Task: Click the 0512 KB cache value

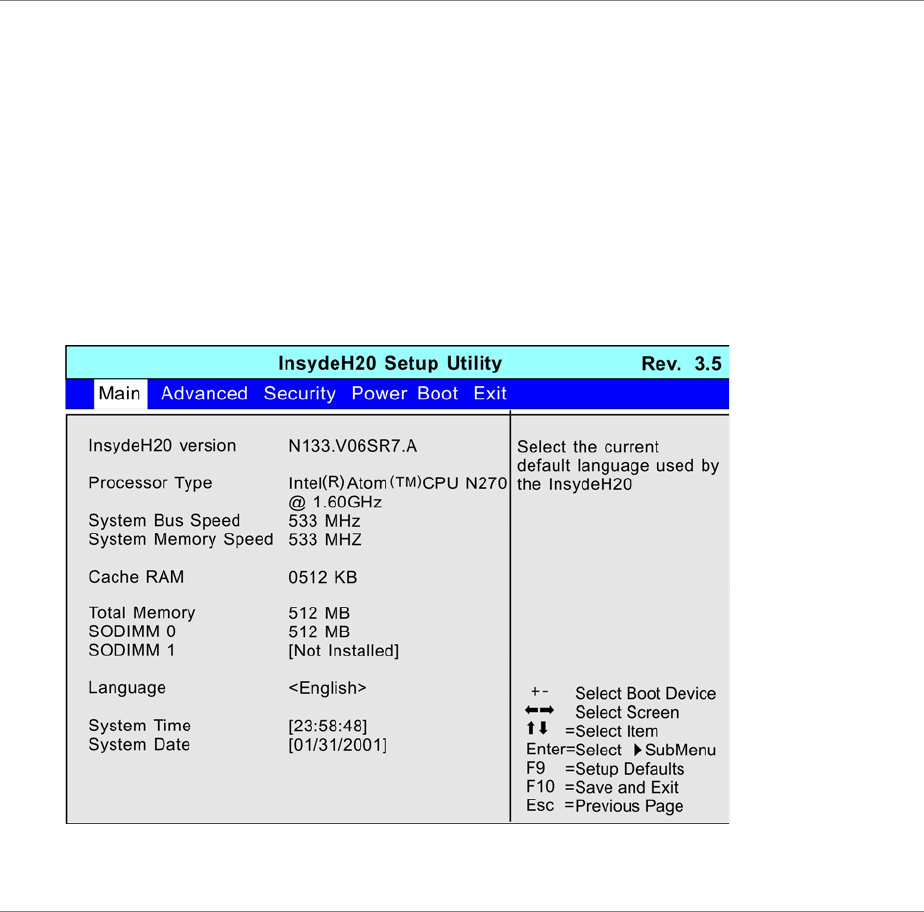Action: pyautogui.click(x=322, y=577)
